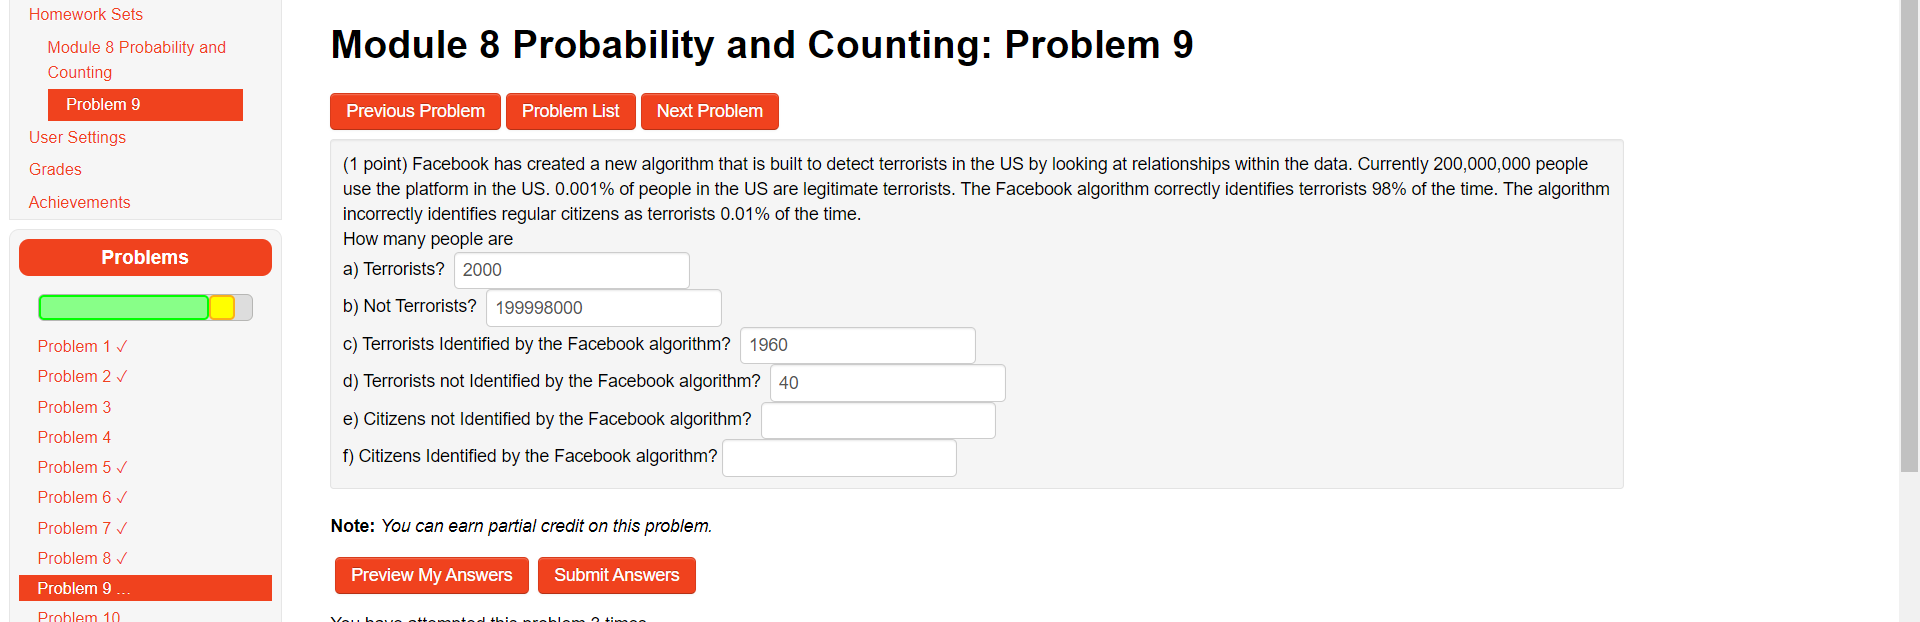
Task: Open the Homework Sets page
Action: (x=85, y=14)
